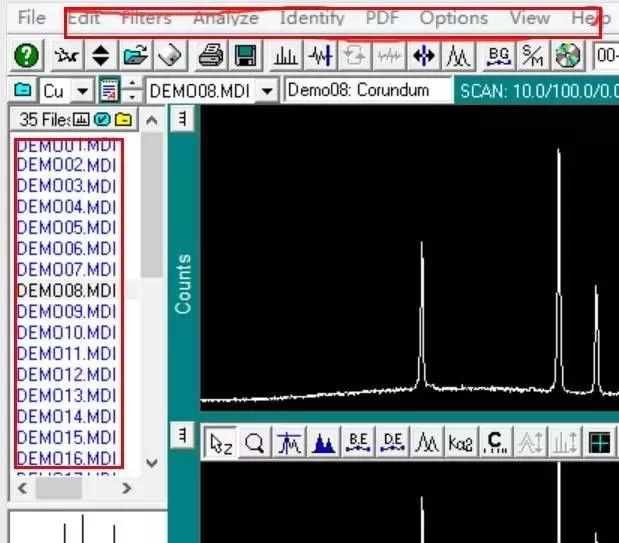Screen dimensions: 619x543
Task: Click the Kα2 strip icon
Action: tap(461, 443)
